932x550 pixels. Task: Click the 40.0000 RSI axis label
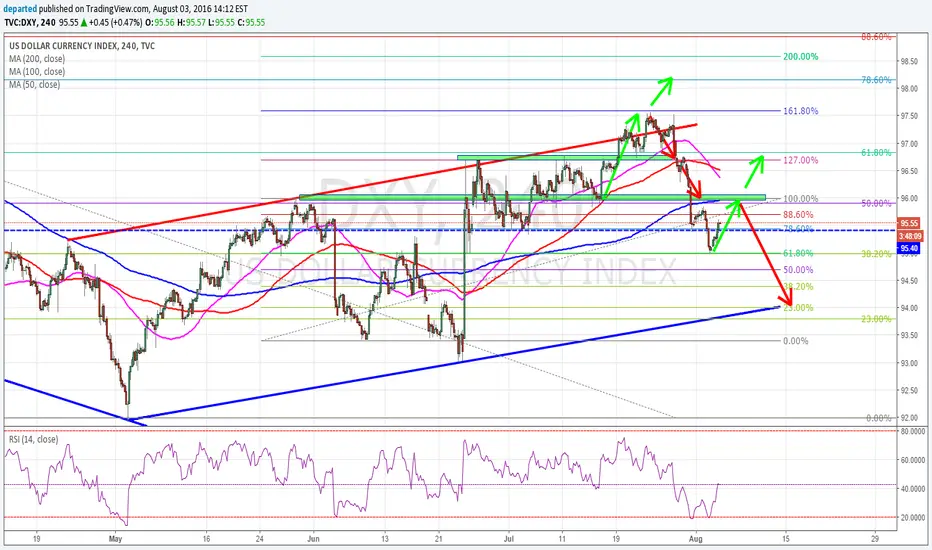(x=913, y=489)
